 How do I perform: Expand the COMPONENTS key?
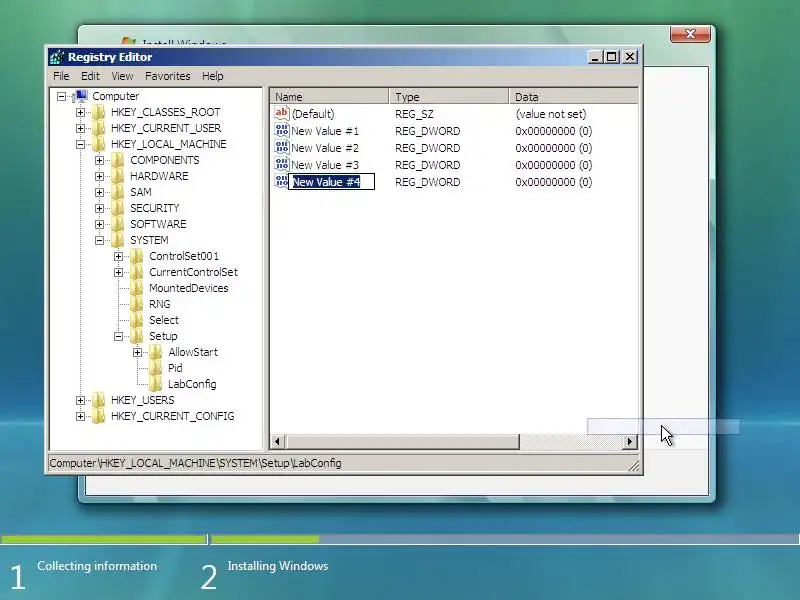click(99, 160)
